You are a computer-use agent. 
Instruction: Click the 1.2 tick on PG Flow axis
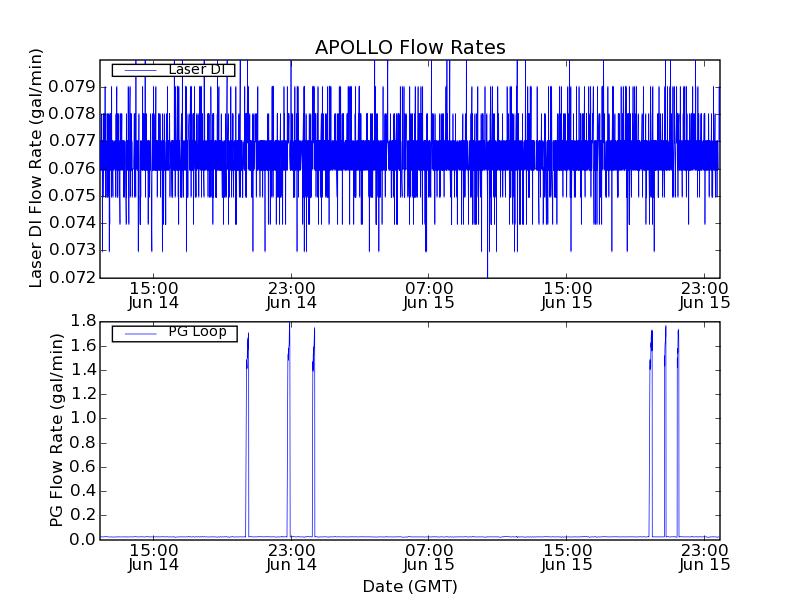tap(83, 394)
